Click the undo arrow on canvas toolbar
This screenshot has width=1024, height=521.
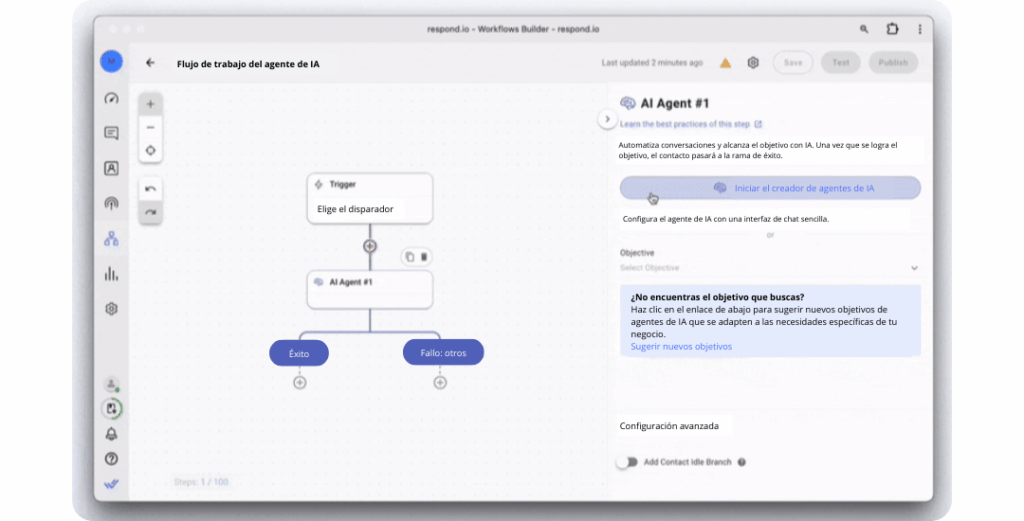click(150, 189)
